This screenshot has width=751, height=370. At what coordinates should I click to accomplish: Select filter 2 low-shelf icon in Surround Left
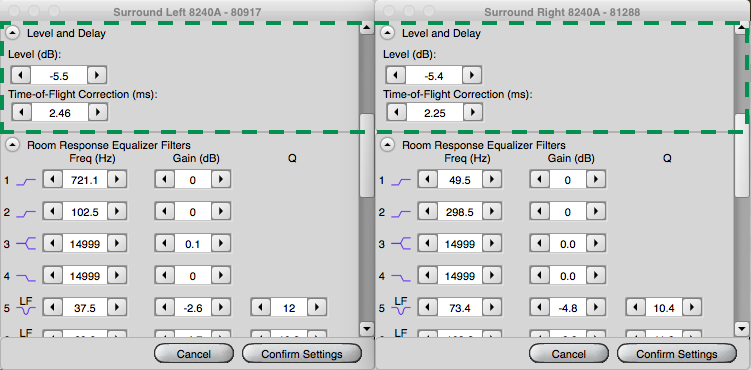(x=26, y=213)
